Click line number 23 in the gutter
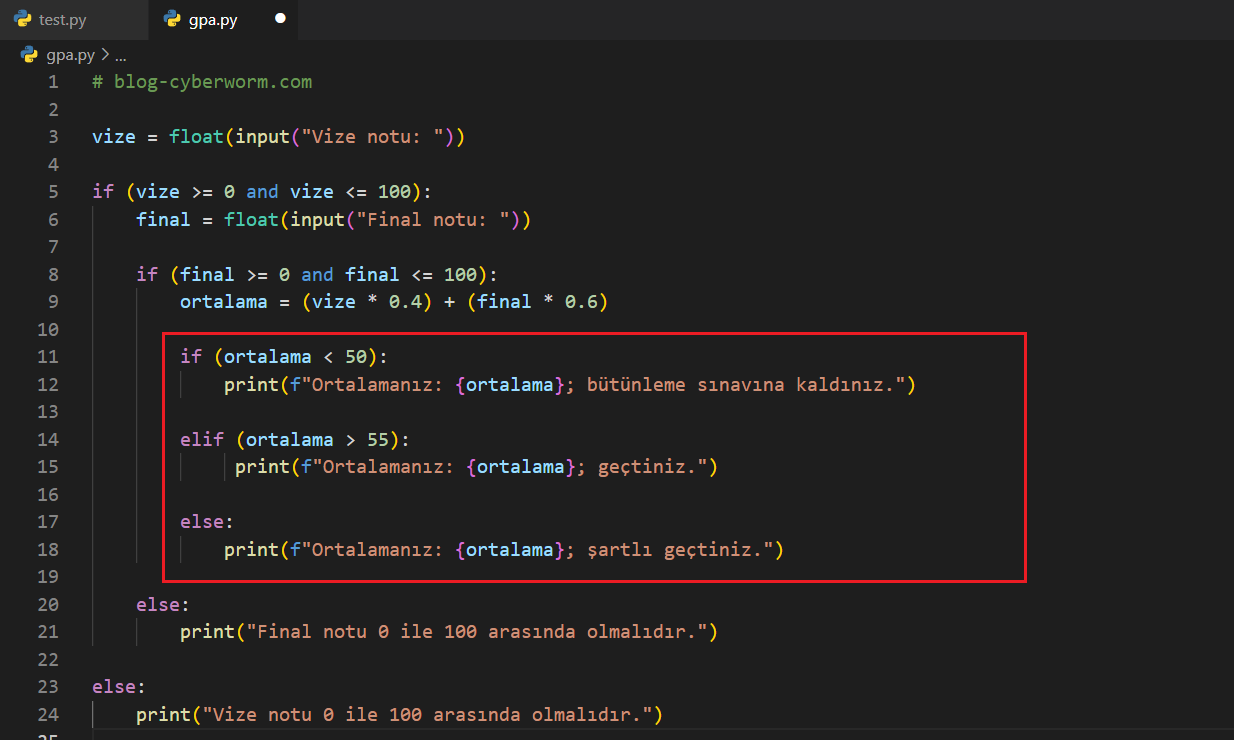The height and width of the screenshot is (740, 1234). [x=48, y=687]
